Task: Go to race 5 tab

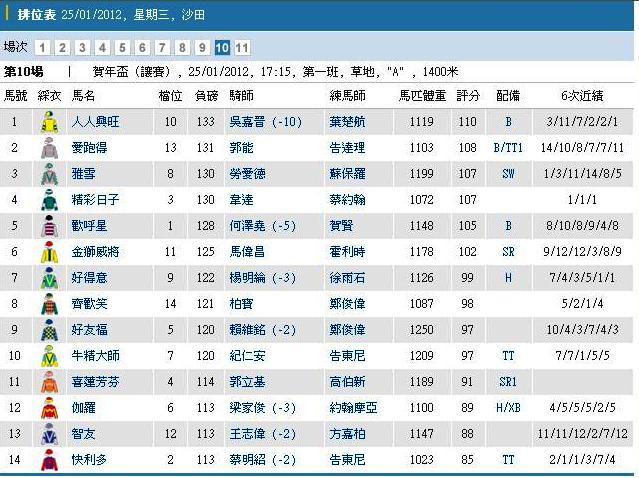Action: [x=122, y=47]
